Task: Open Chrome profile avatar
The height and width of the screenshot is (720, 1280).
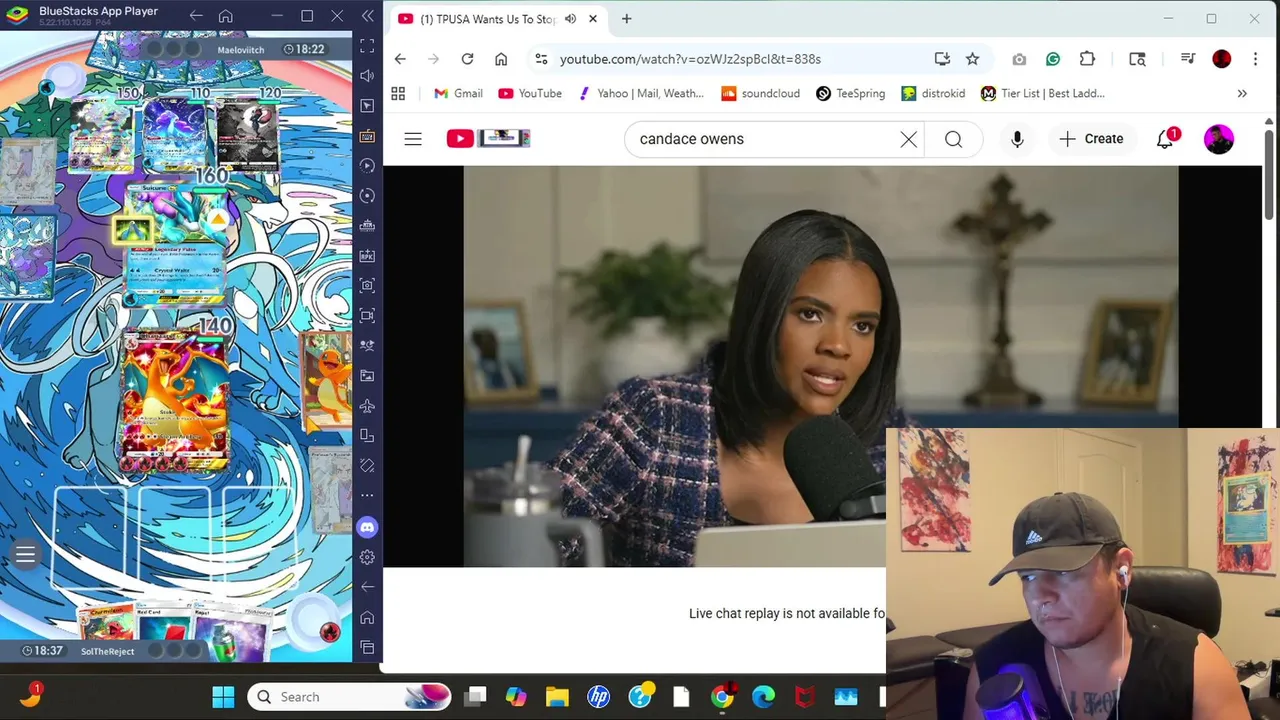Action: click(1221, 59)
